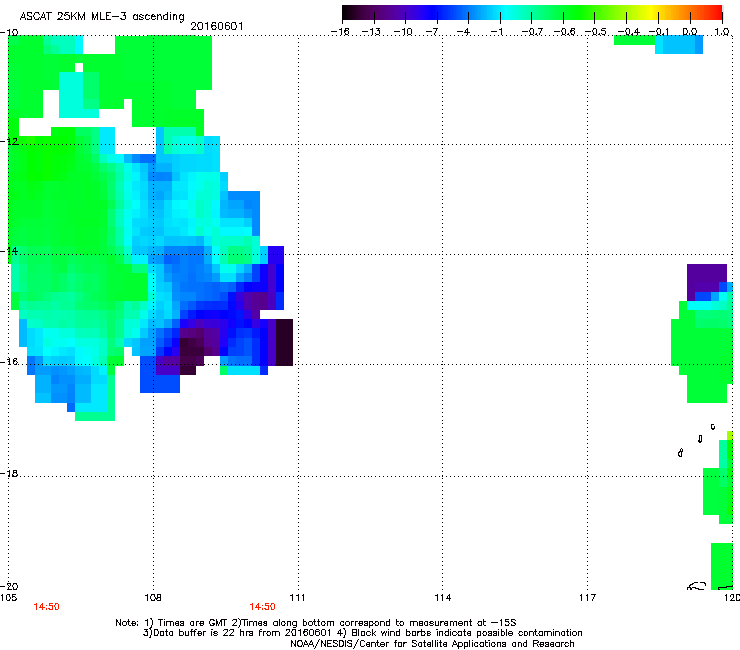Click the color bar label -0.6

click(564, 32)
